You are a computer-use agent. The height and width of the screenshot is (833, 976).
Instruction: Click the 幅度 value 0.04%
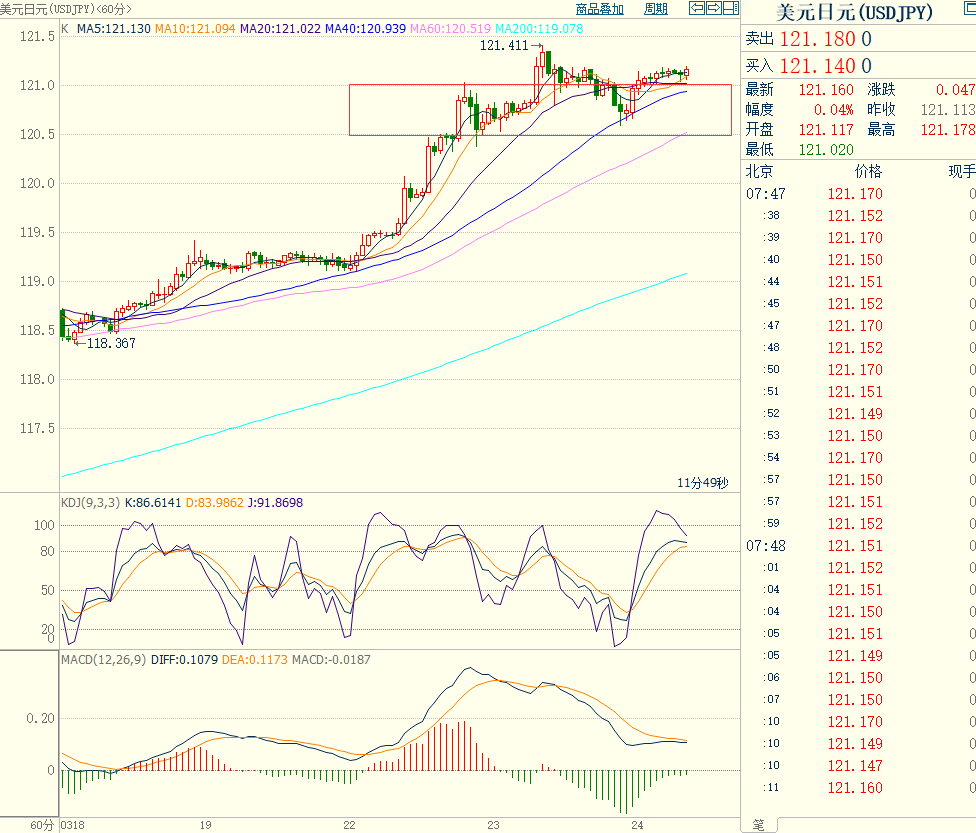pyautogui.click(x=833, y=110)
